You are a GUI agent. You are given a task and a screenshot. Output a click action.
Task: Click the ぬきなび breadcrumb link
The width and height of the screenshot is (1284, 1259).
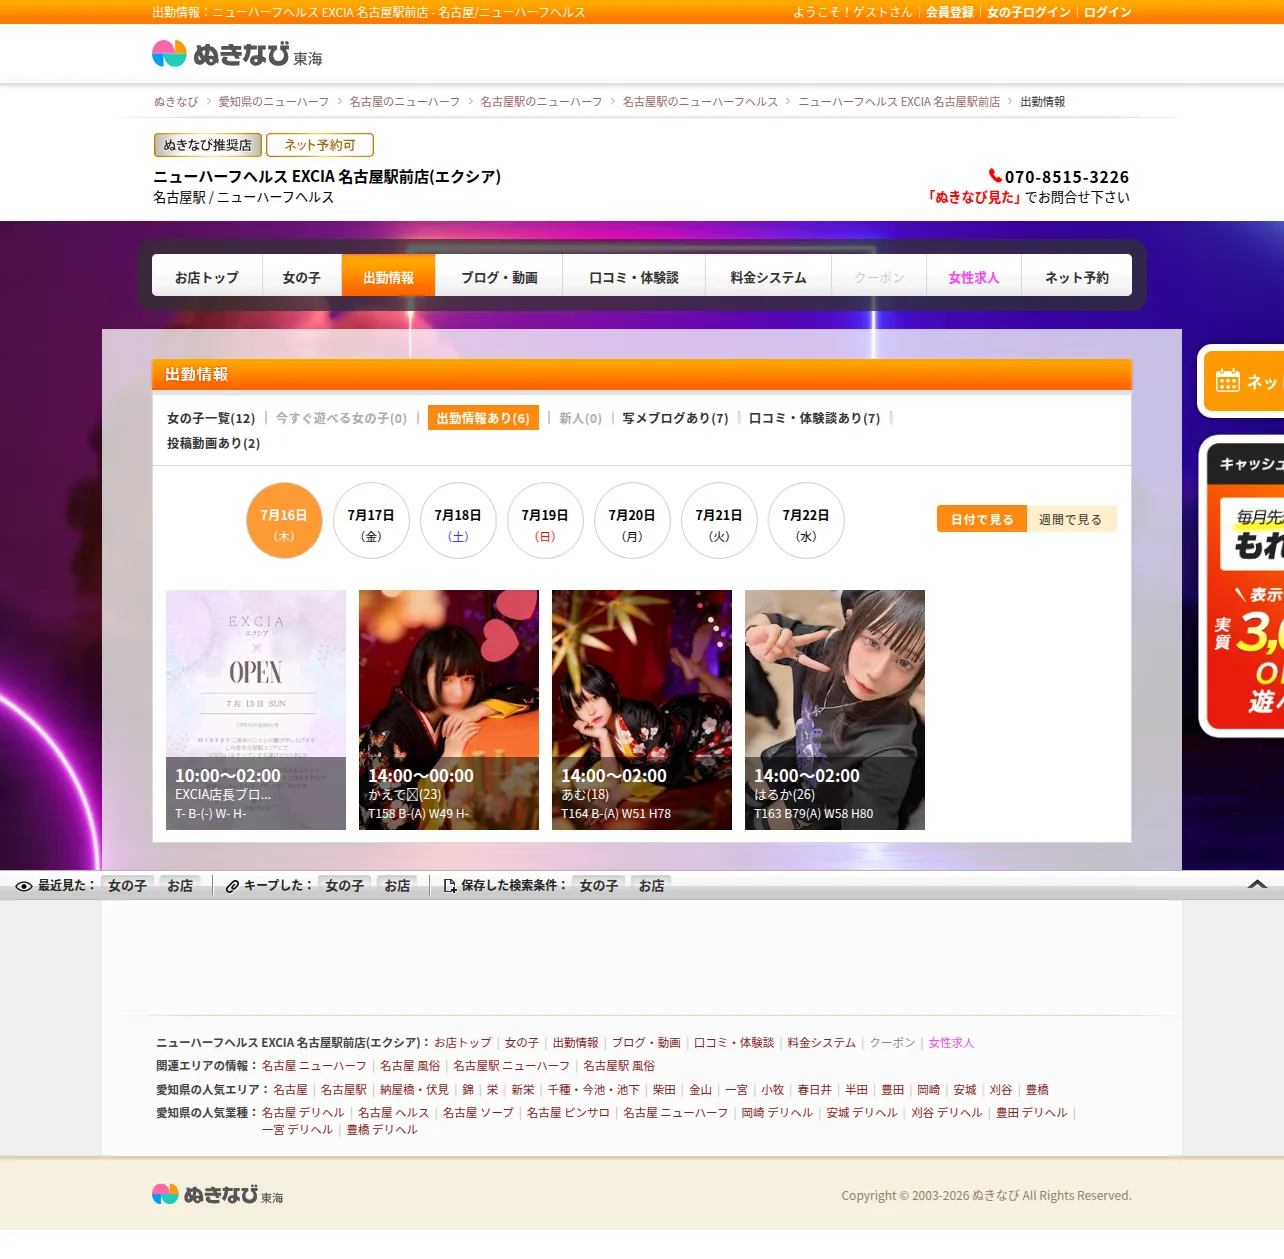tap(176, 102)
